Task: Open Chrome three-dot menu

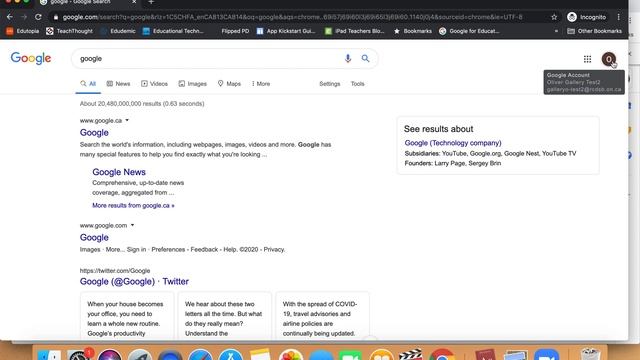Action: [x=618, y=17]
